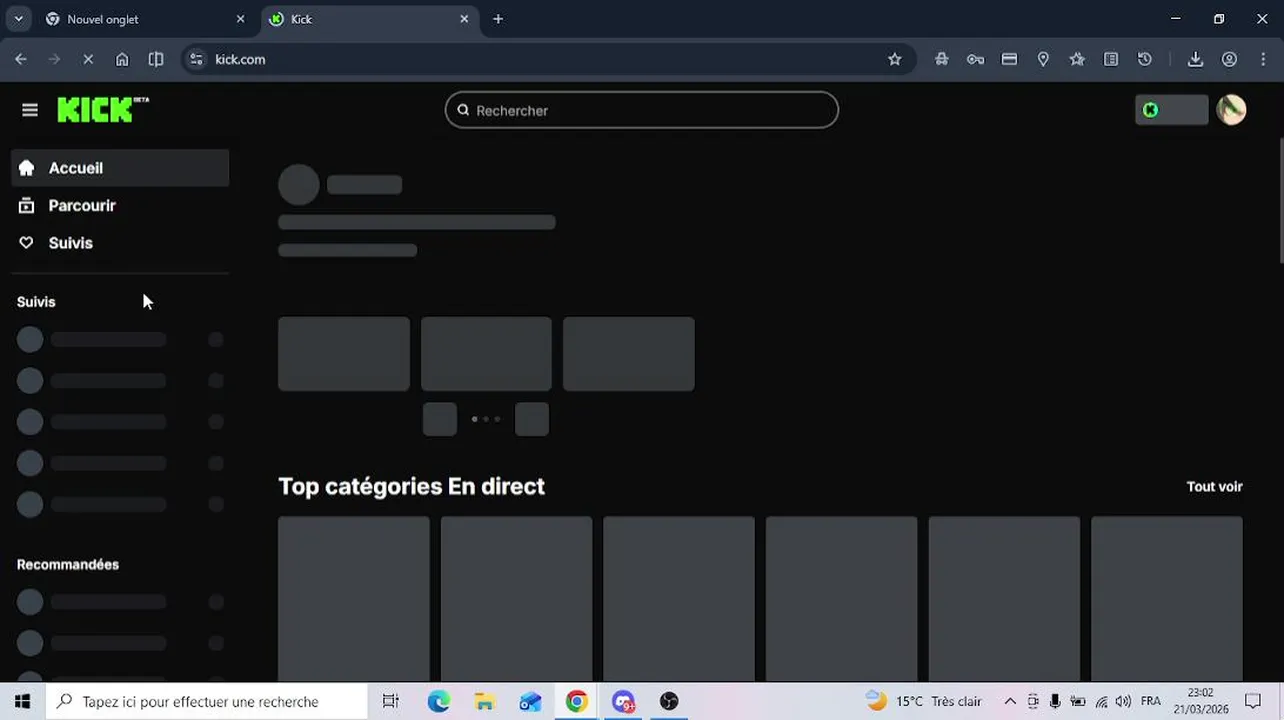The height and width of the screenshot is (720, 1284).
Task: Open the weather widget 15°C Très clair
Action: (925, 701)
